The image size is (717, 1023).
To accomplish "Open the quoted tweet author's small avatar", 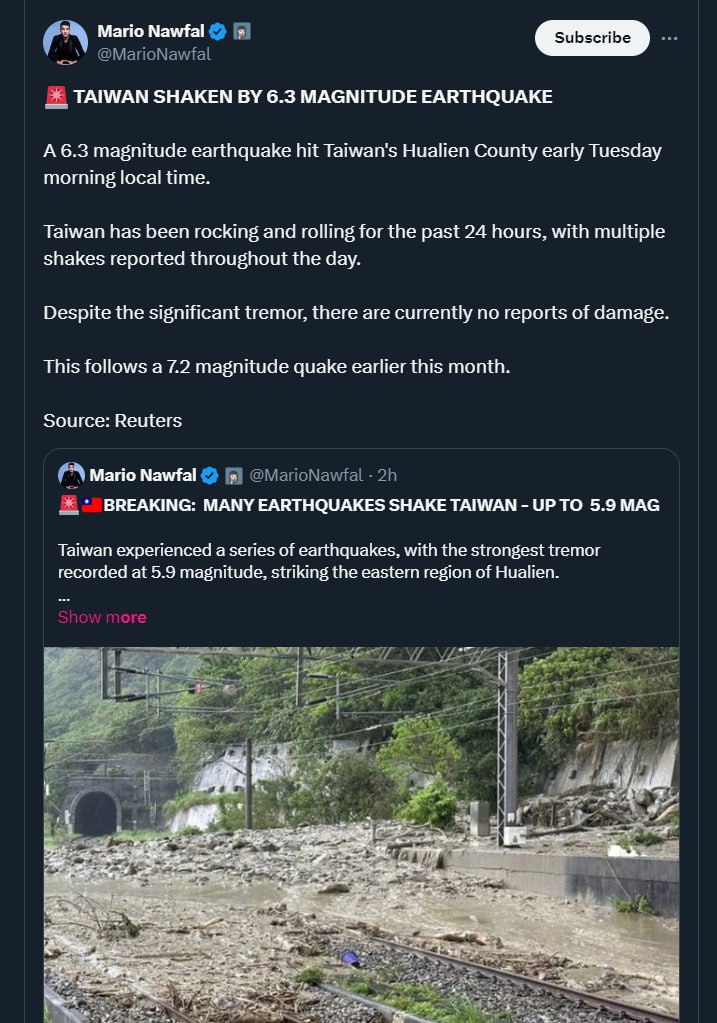I will [x=71, y=475].
